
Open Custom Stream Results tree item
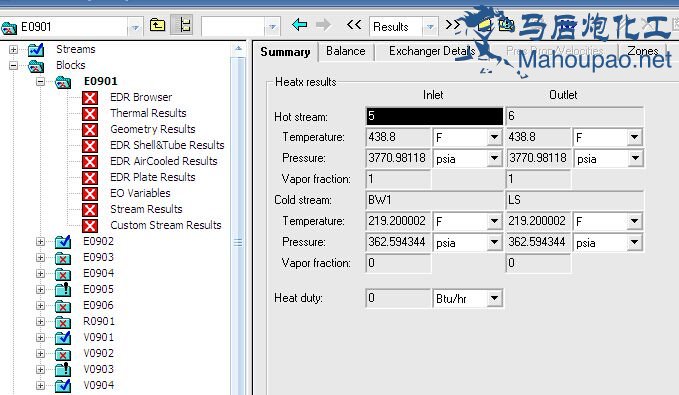tap(165, 225)
